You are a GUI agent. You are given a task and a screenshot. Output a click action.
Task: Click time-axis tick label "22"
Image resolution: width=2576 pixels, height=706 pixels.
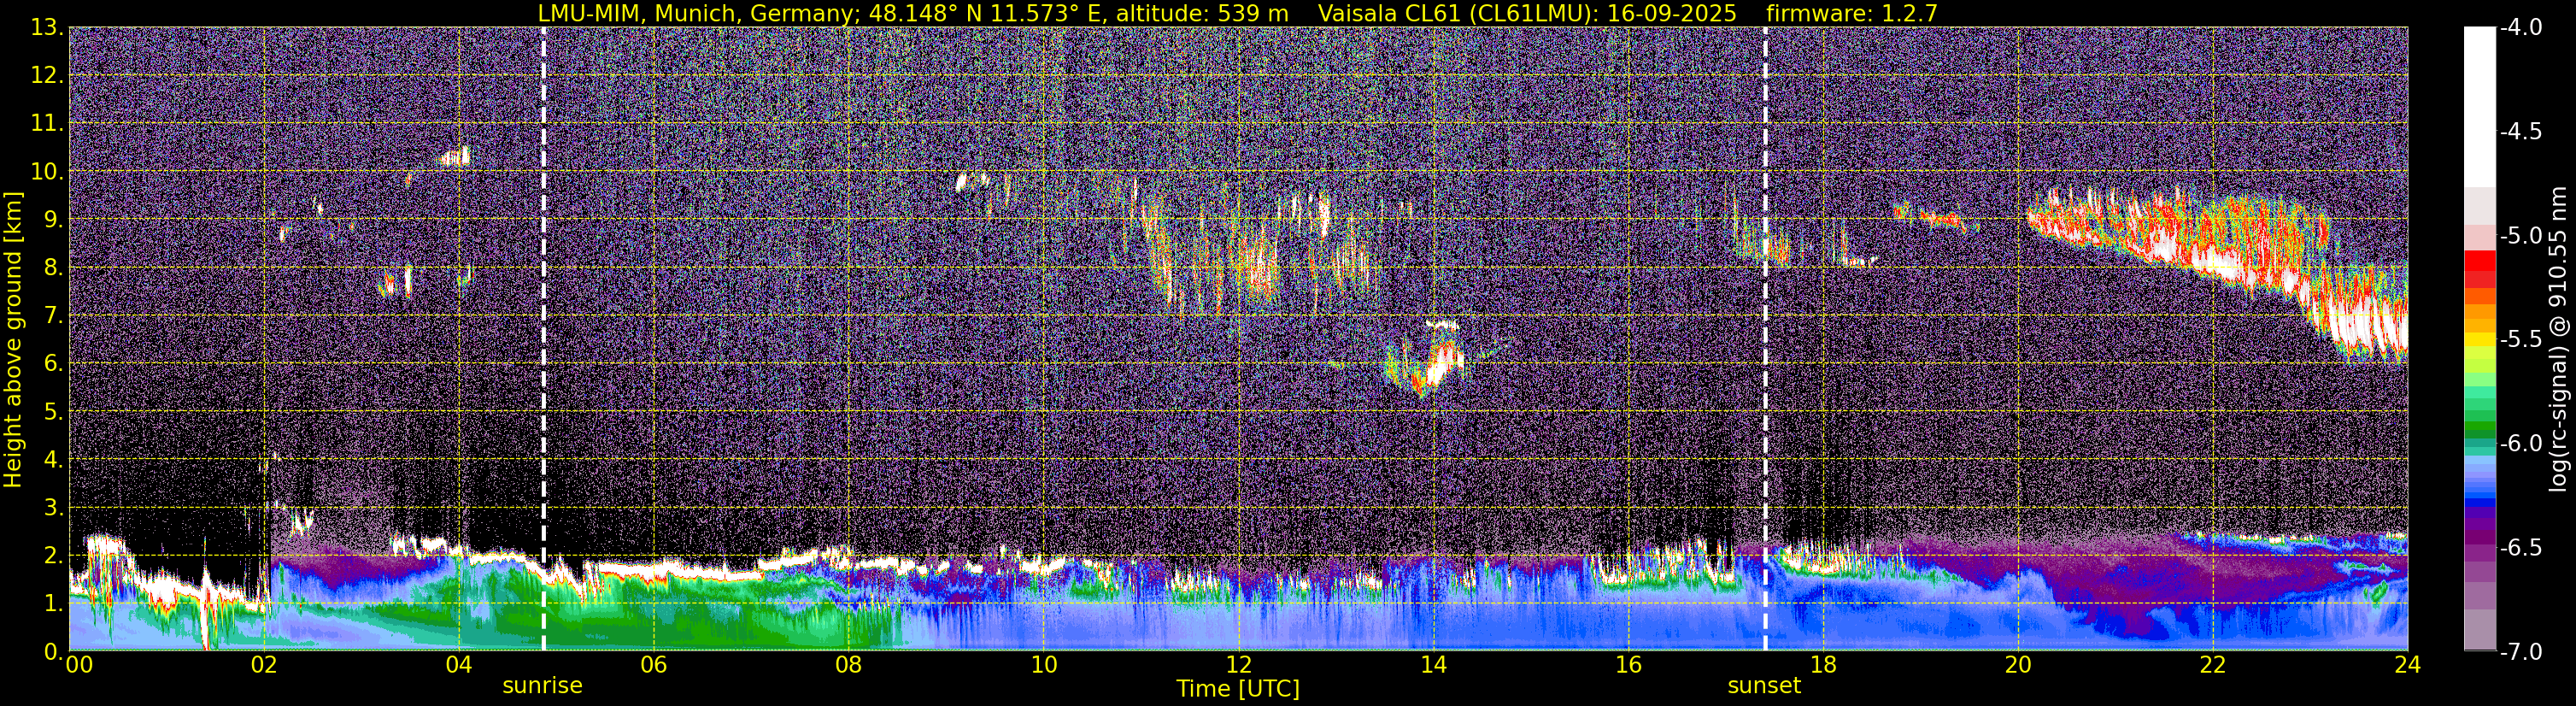(x=2213, y=665)
